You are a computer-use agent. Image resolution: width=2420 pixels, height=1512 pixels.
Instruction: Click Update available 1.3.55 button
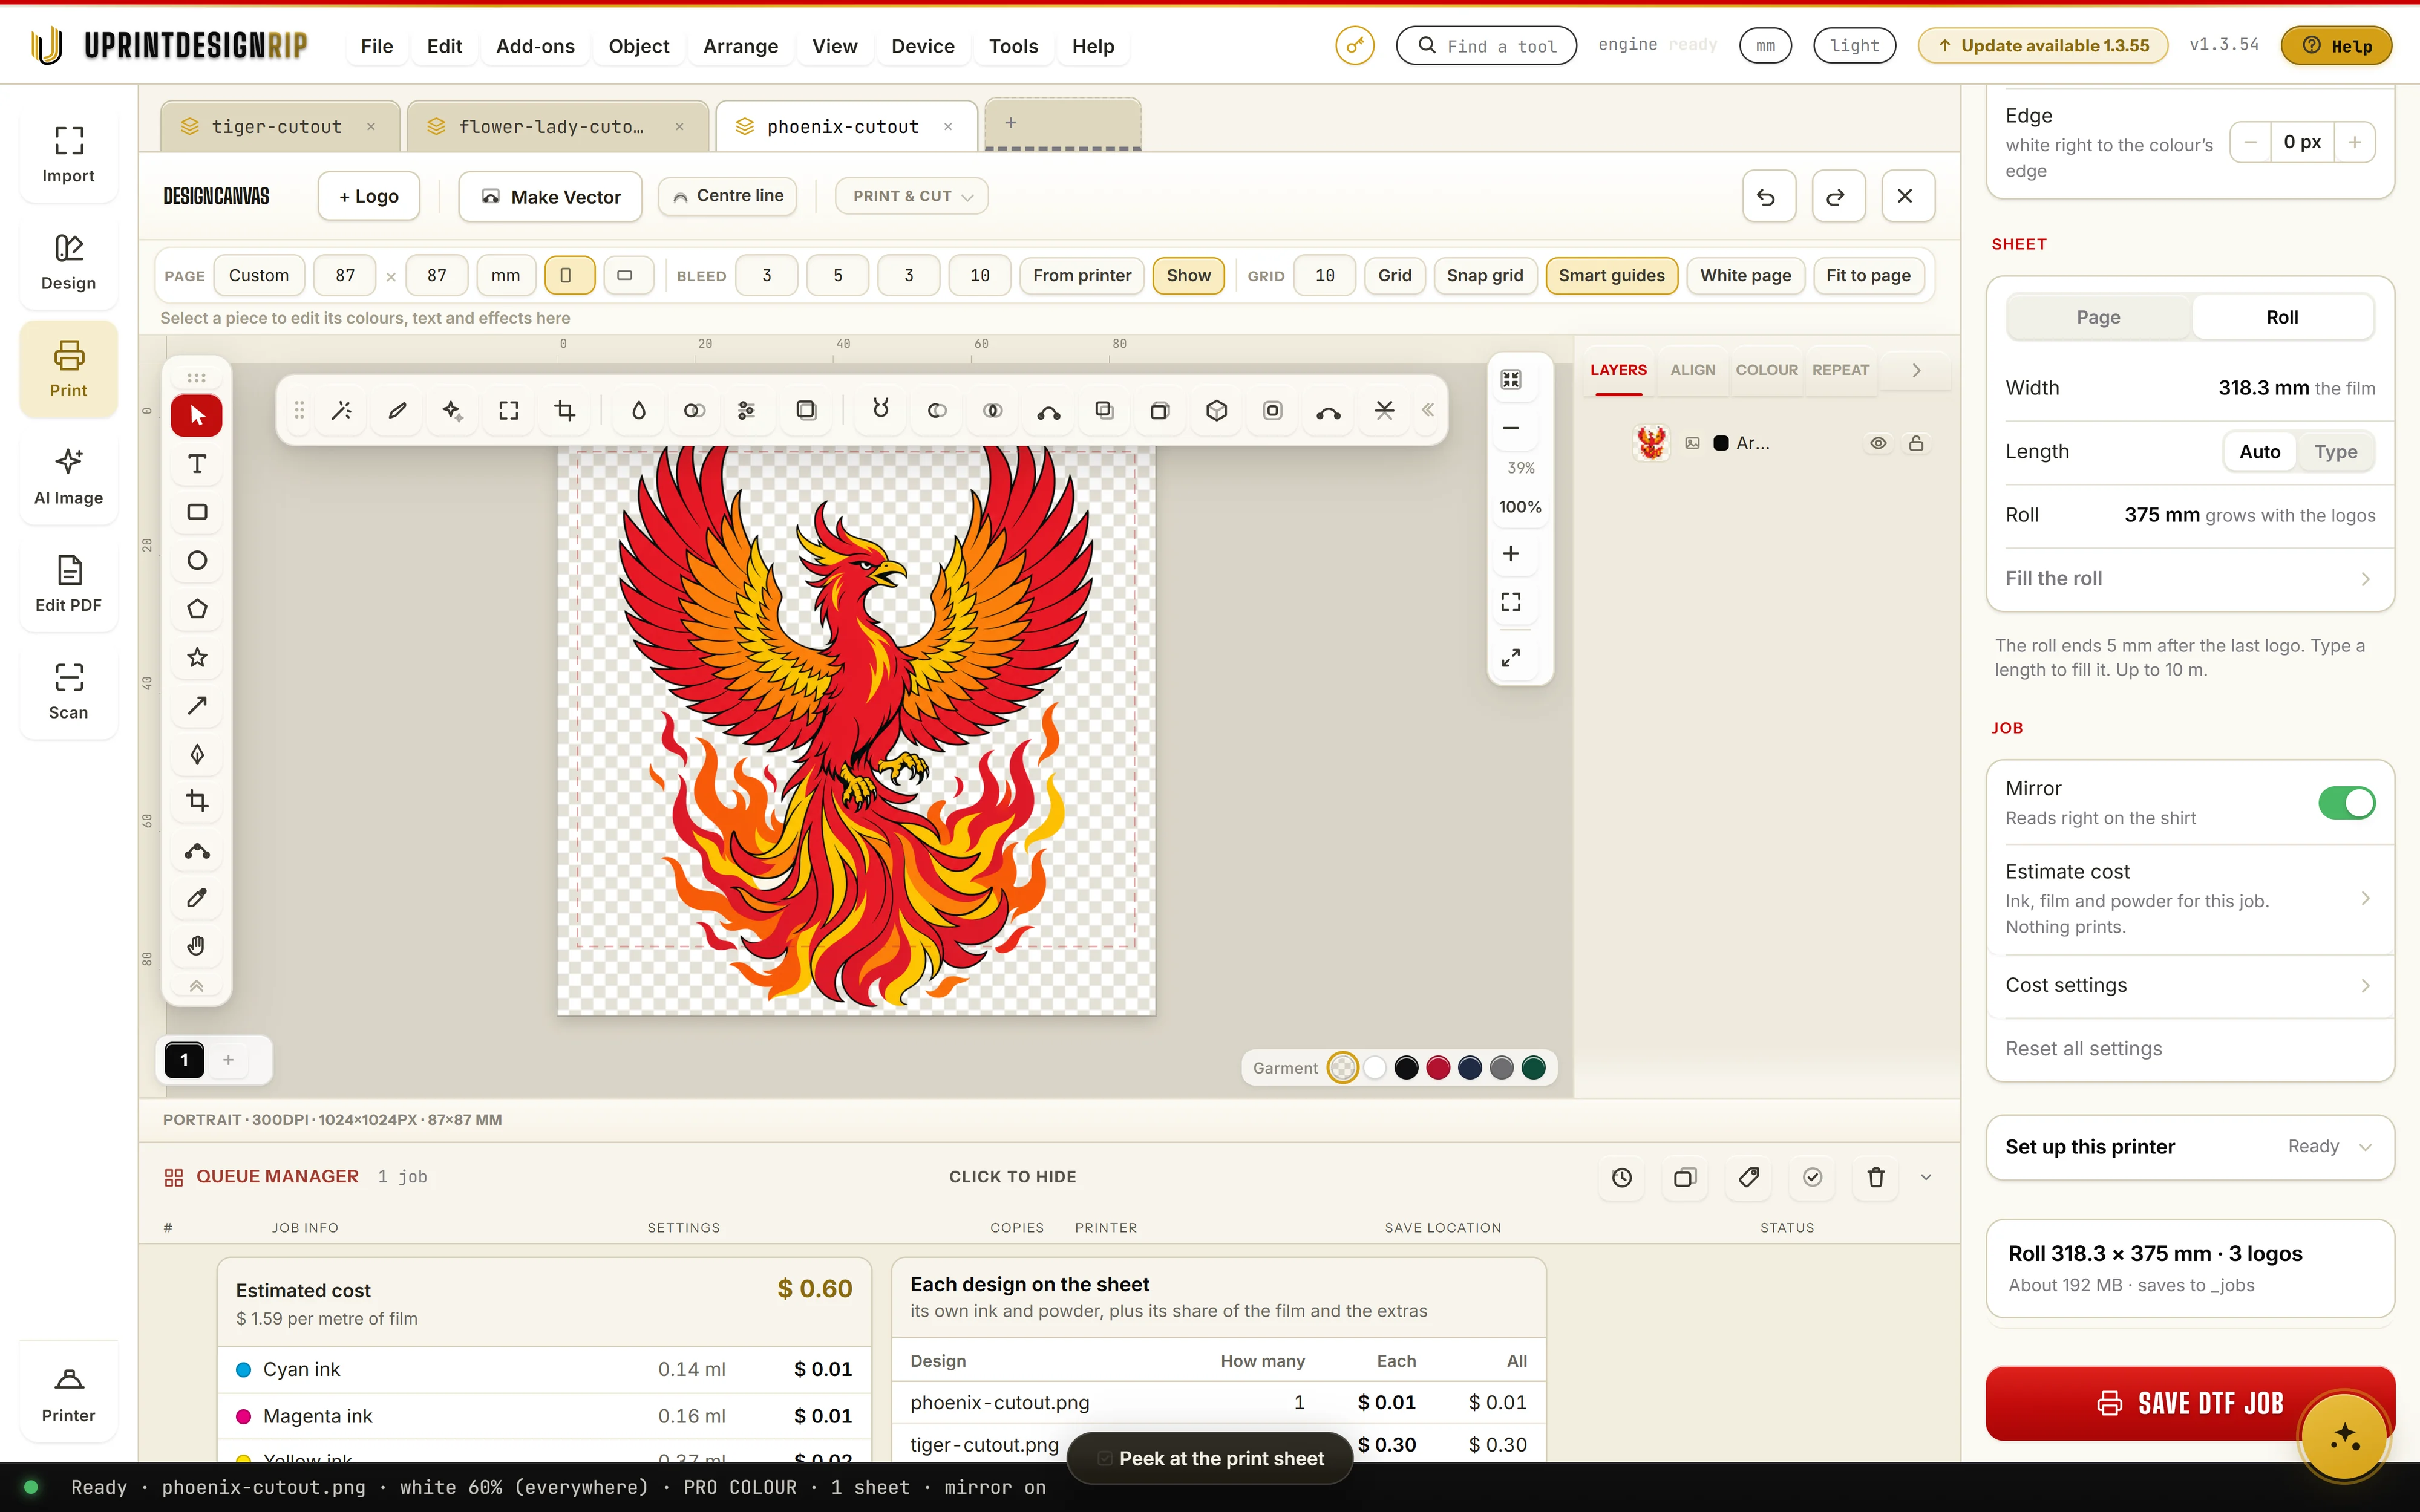2043,45
